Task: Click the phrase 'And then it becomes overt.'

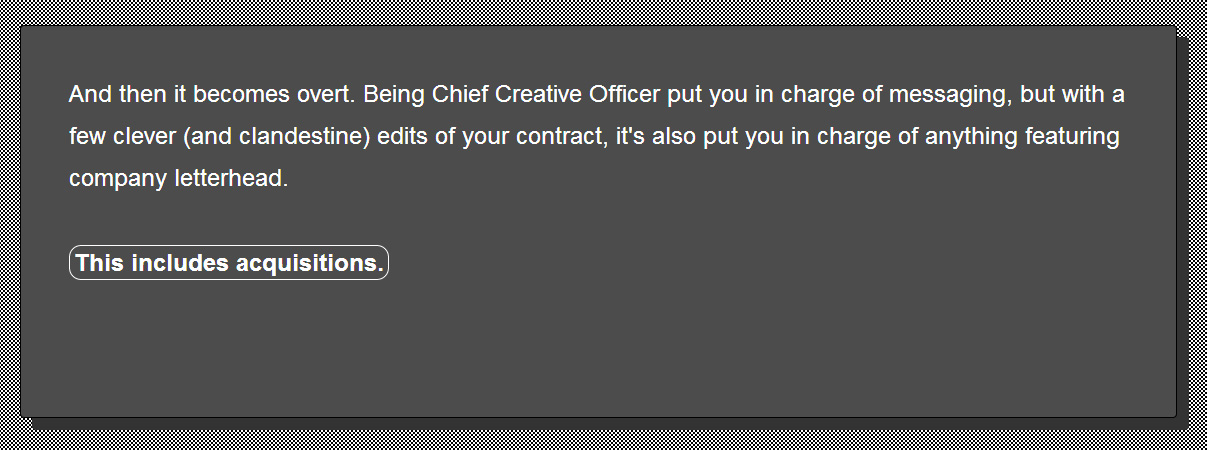Action: (213, 95)
